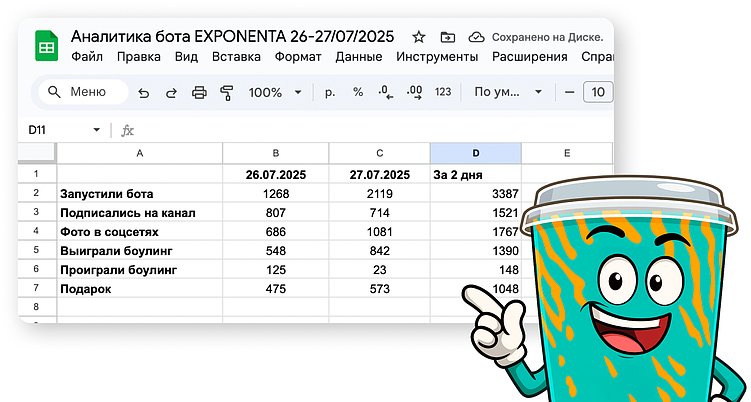This screenshot has width=751, height=402.
Task: Open the Формат menu
Action: coord(298,57)
